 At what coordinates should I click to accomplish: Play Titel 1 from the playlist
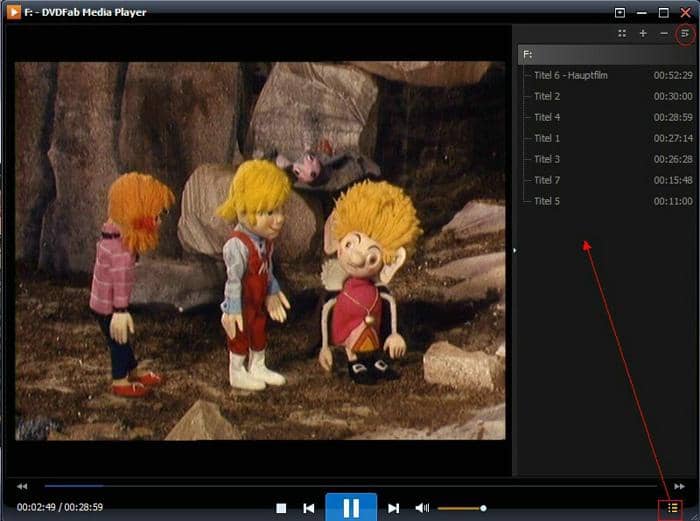(x=608, y=138)
